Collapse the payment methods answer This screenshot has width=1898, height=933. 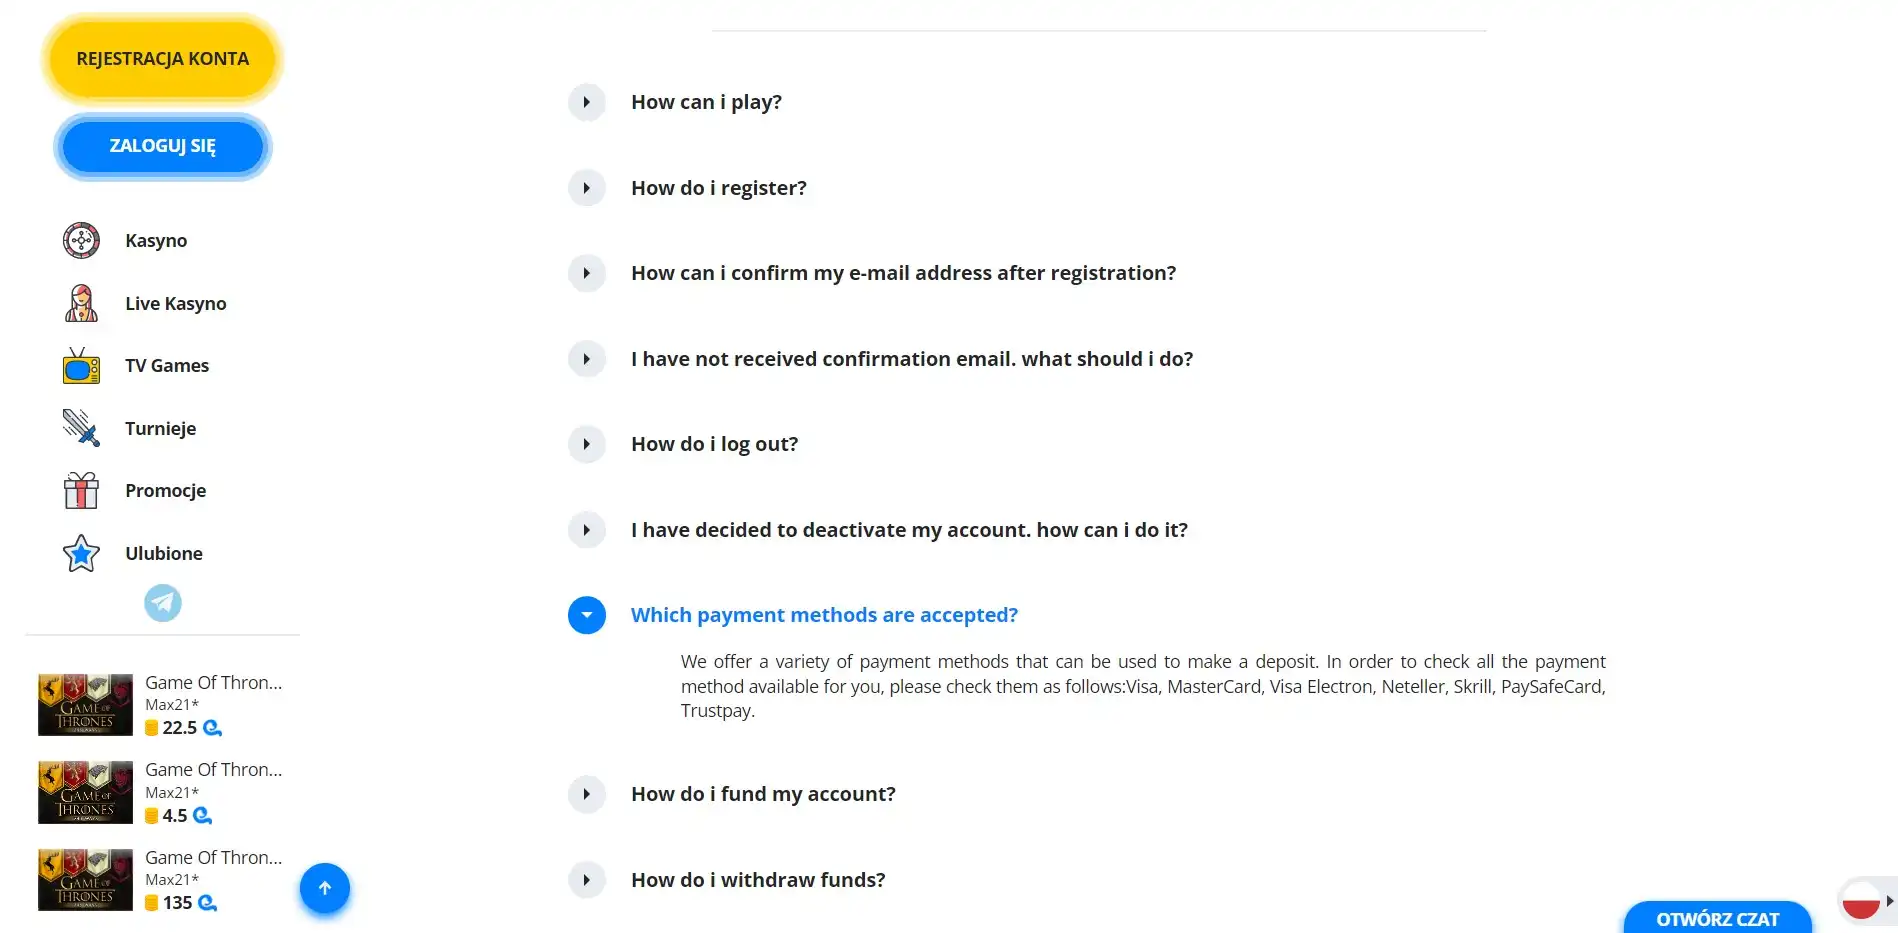[x=587, y=615]
